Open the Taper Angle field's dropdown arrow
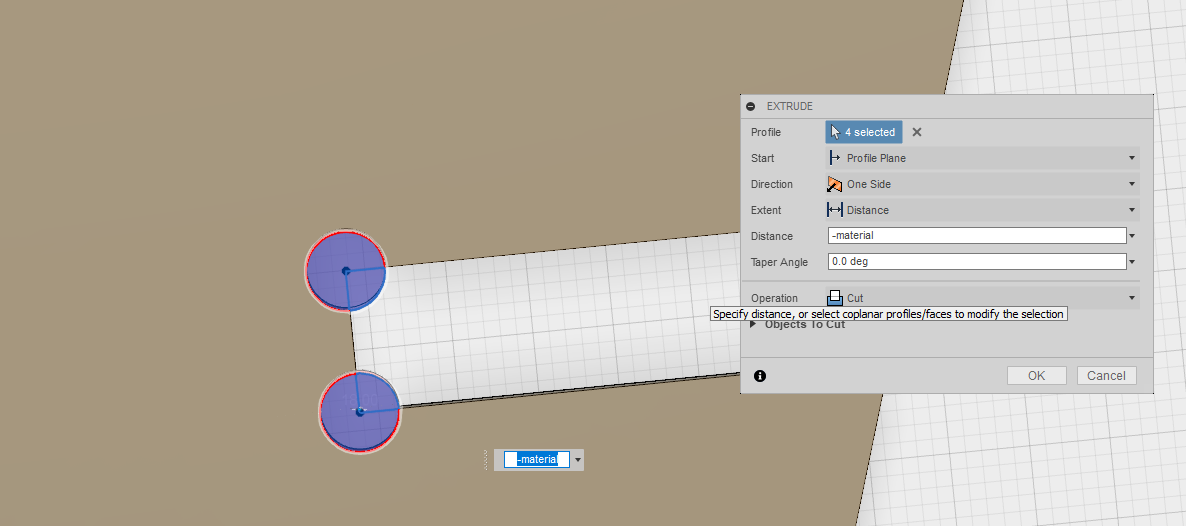1186x526 pixels. click(1132, 262)
